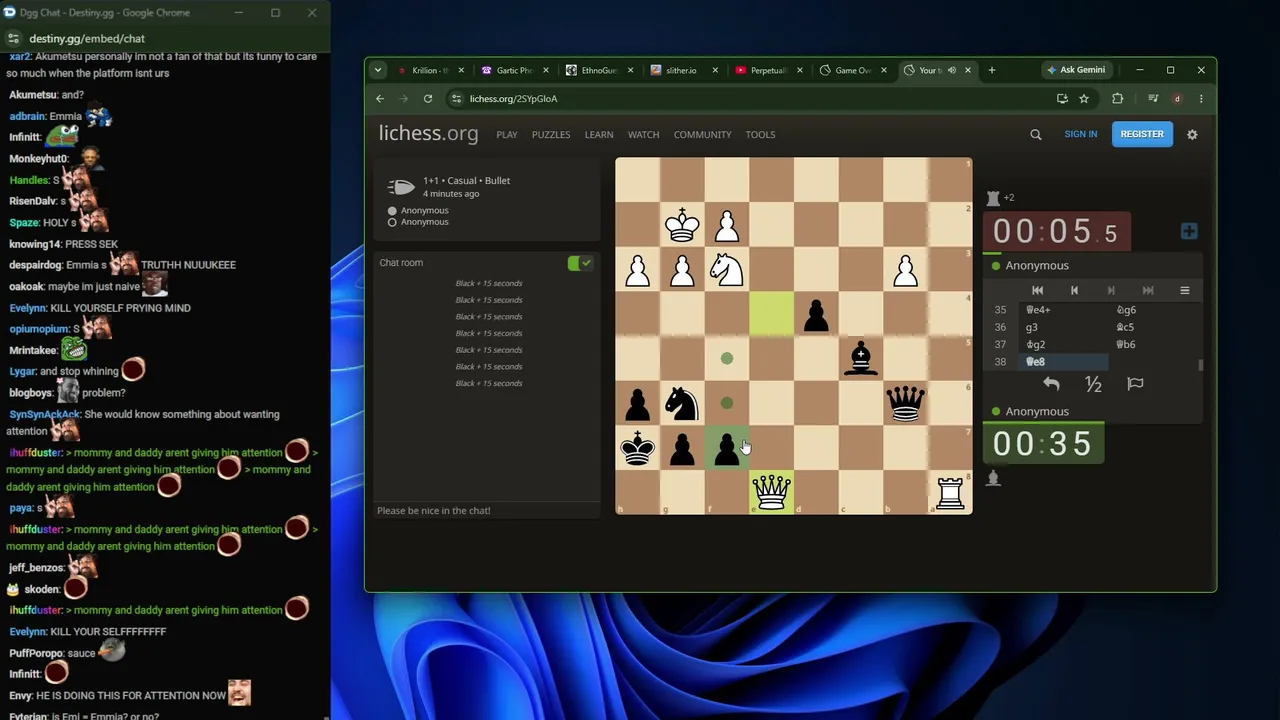Move the pawn to the f5 destination dot
The width and height of the screenshot is (1280, 720).
point(727,358)
